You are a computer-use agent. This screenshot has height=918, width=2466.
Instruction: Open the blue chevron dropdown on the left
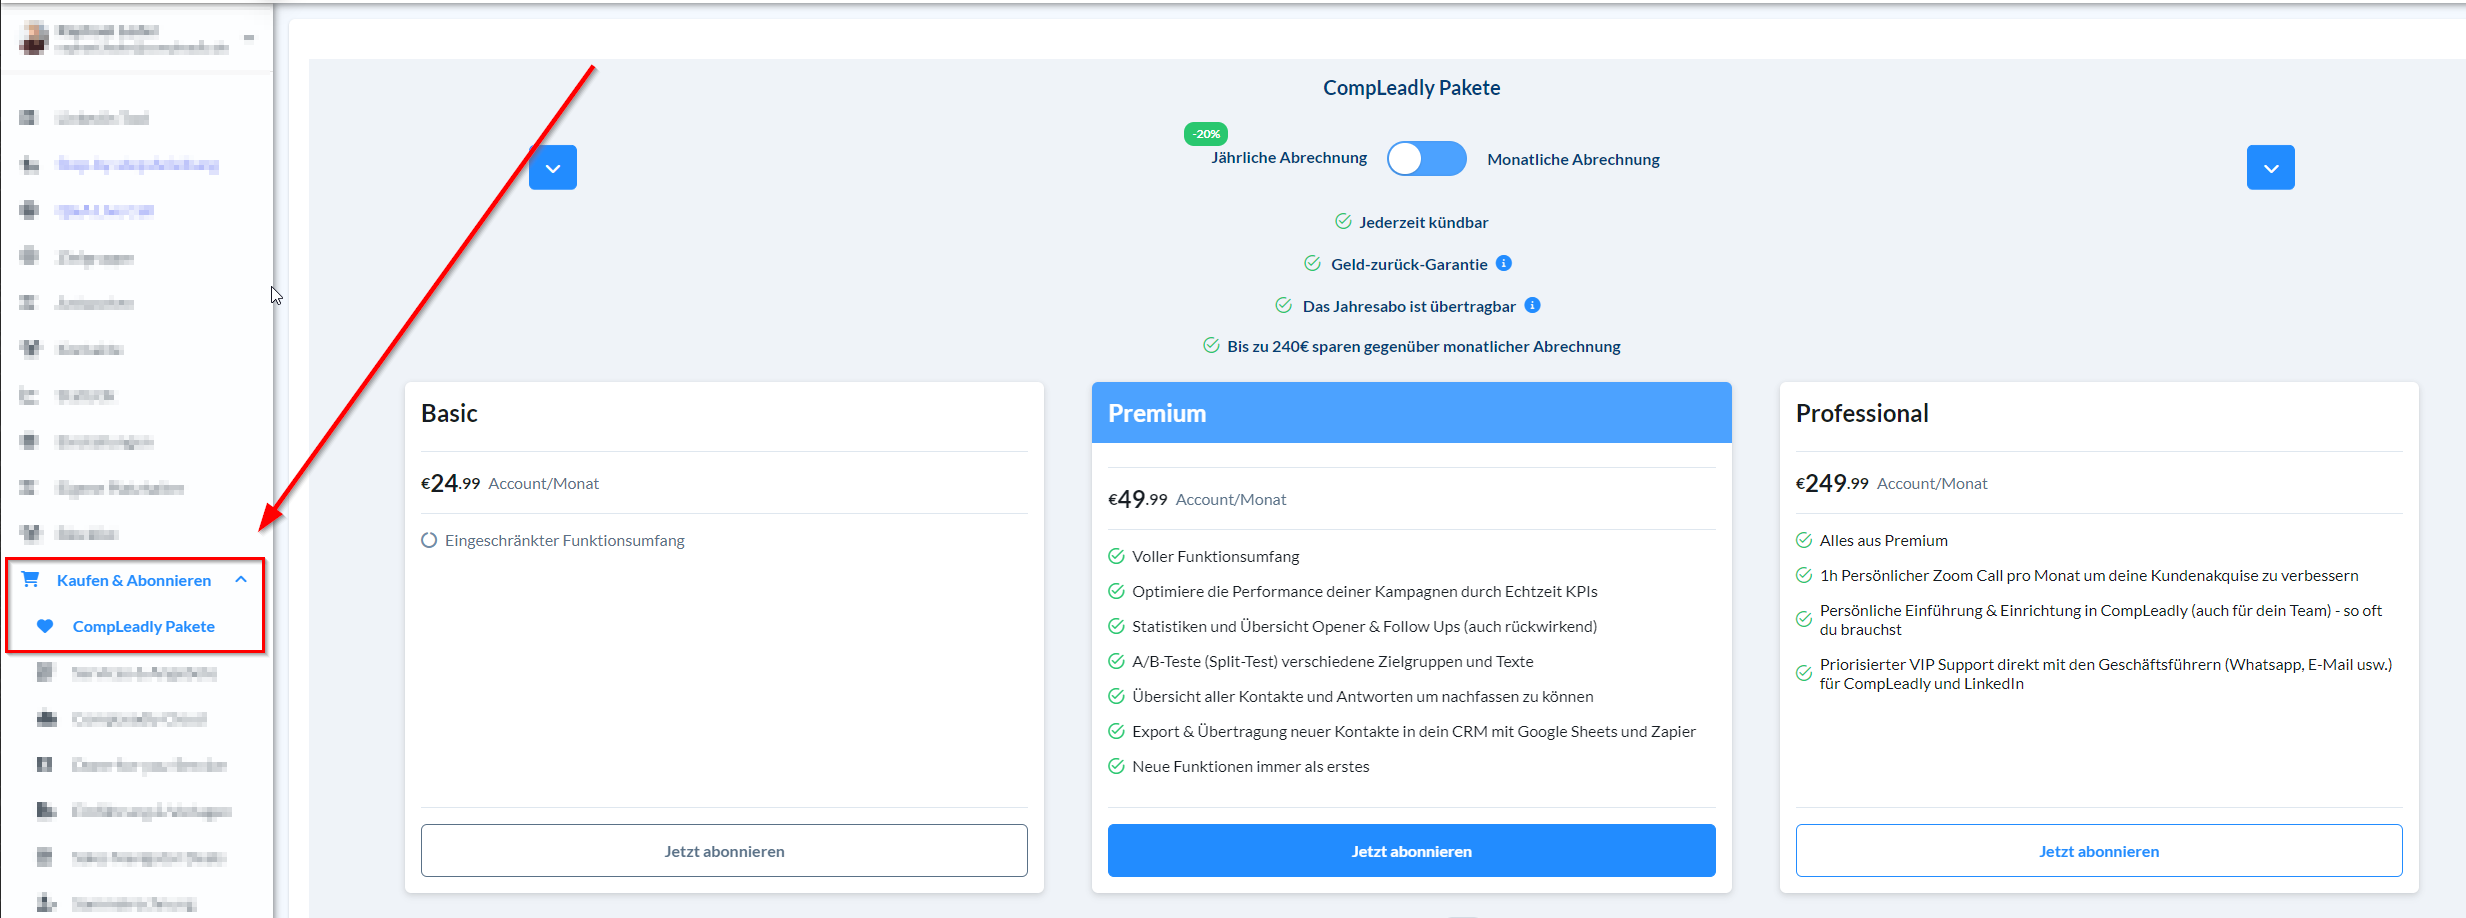(553, 168)
